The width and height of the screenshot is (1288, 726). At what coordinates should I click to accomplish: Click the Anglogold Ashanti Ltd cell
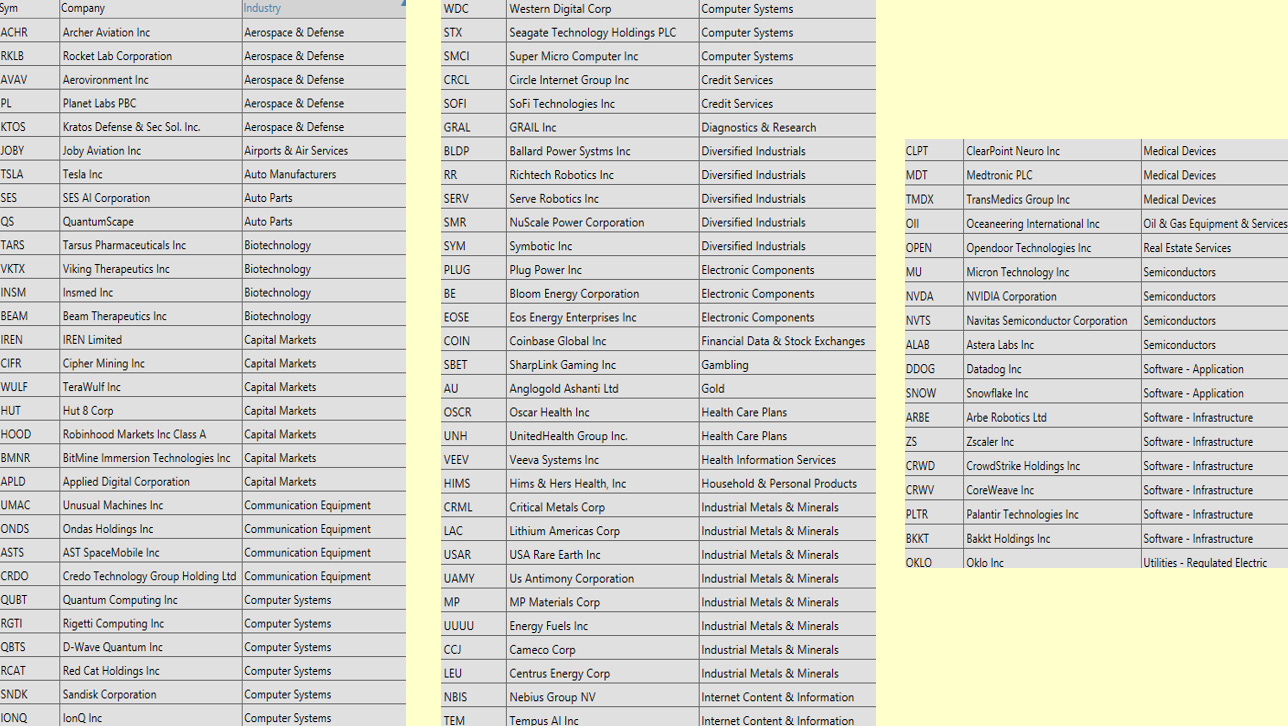(x=602, y=388)
